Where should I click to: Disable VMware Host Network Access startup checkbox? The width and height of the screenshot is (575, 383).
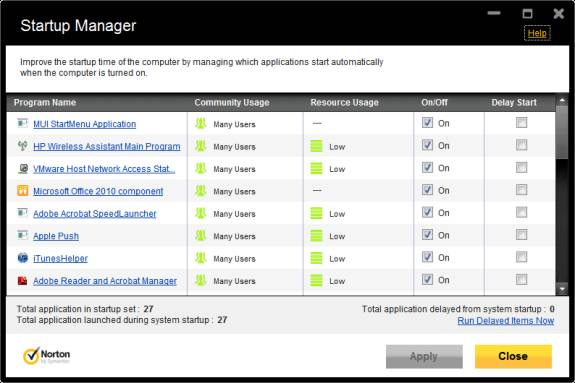[427, 167]
